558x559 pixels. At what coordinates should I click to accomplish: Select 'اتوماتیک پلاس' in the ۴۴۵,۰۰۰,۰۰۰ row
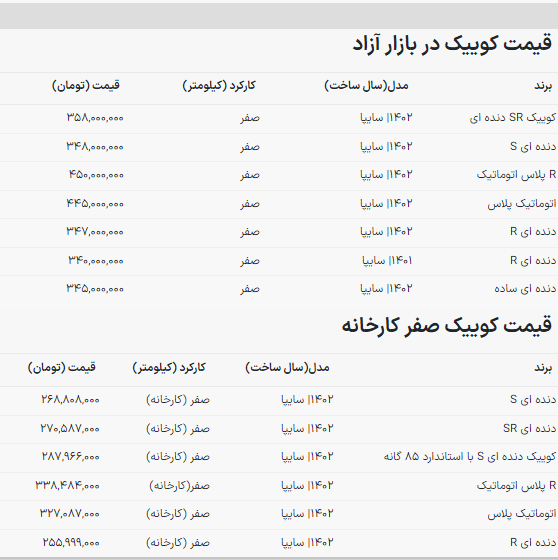tap(522, 204)
